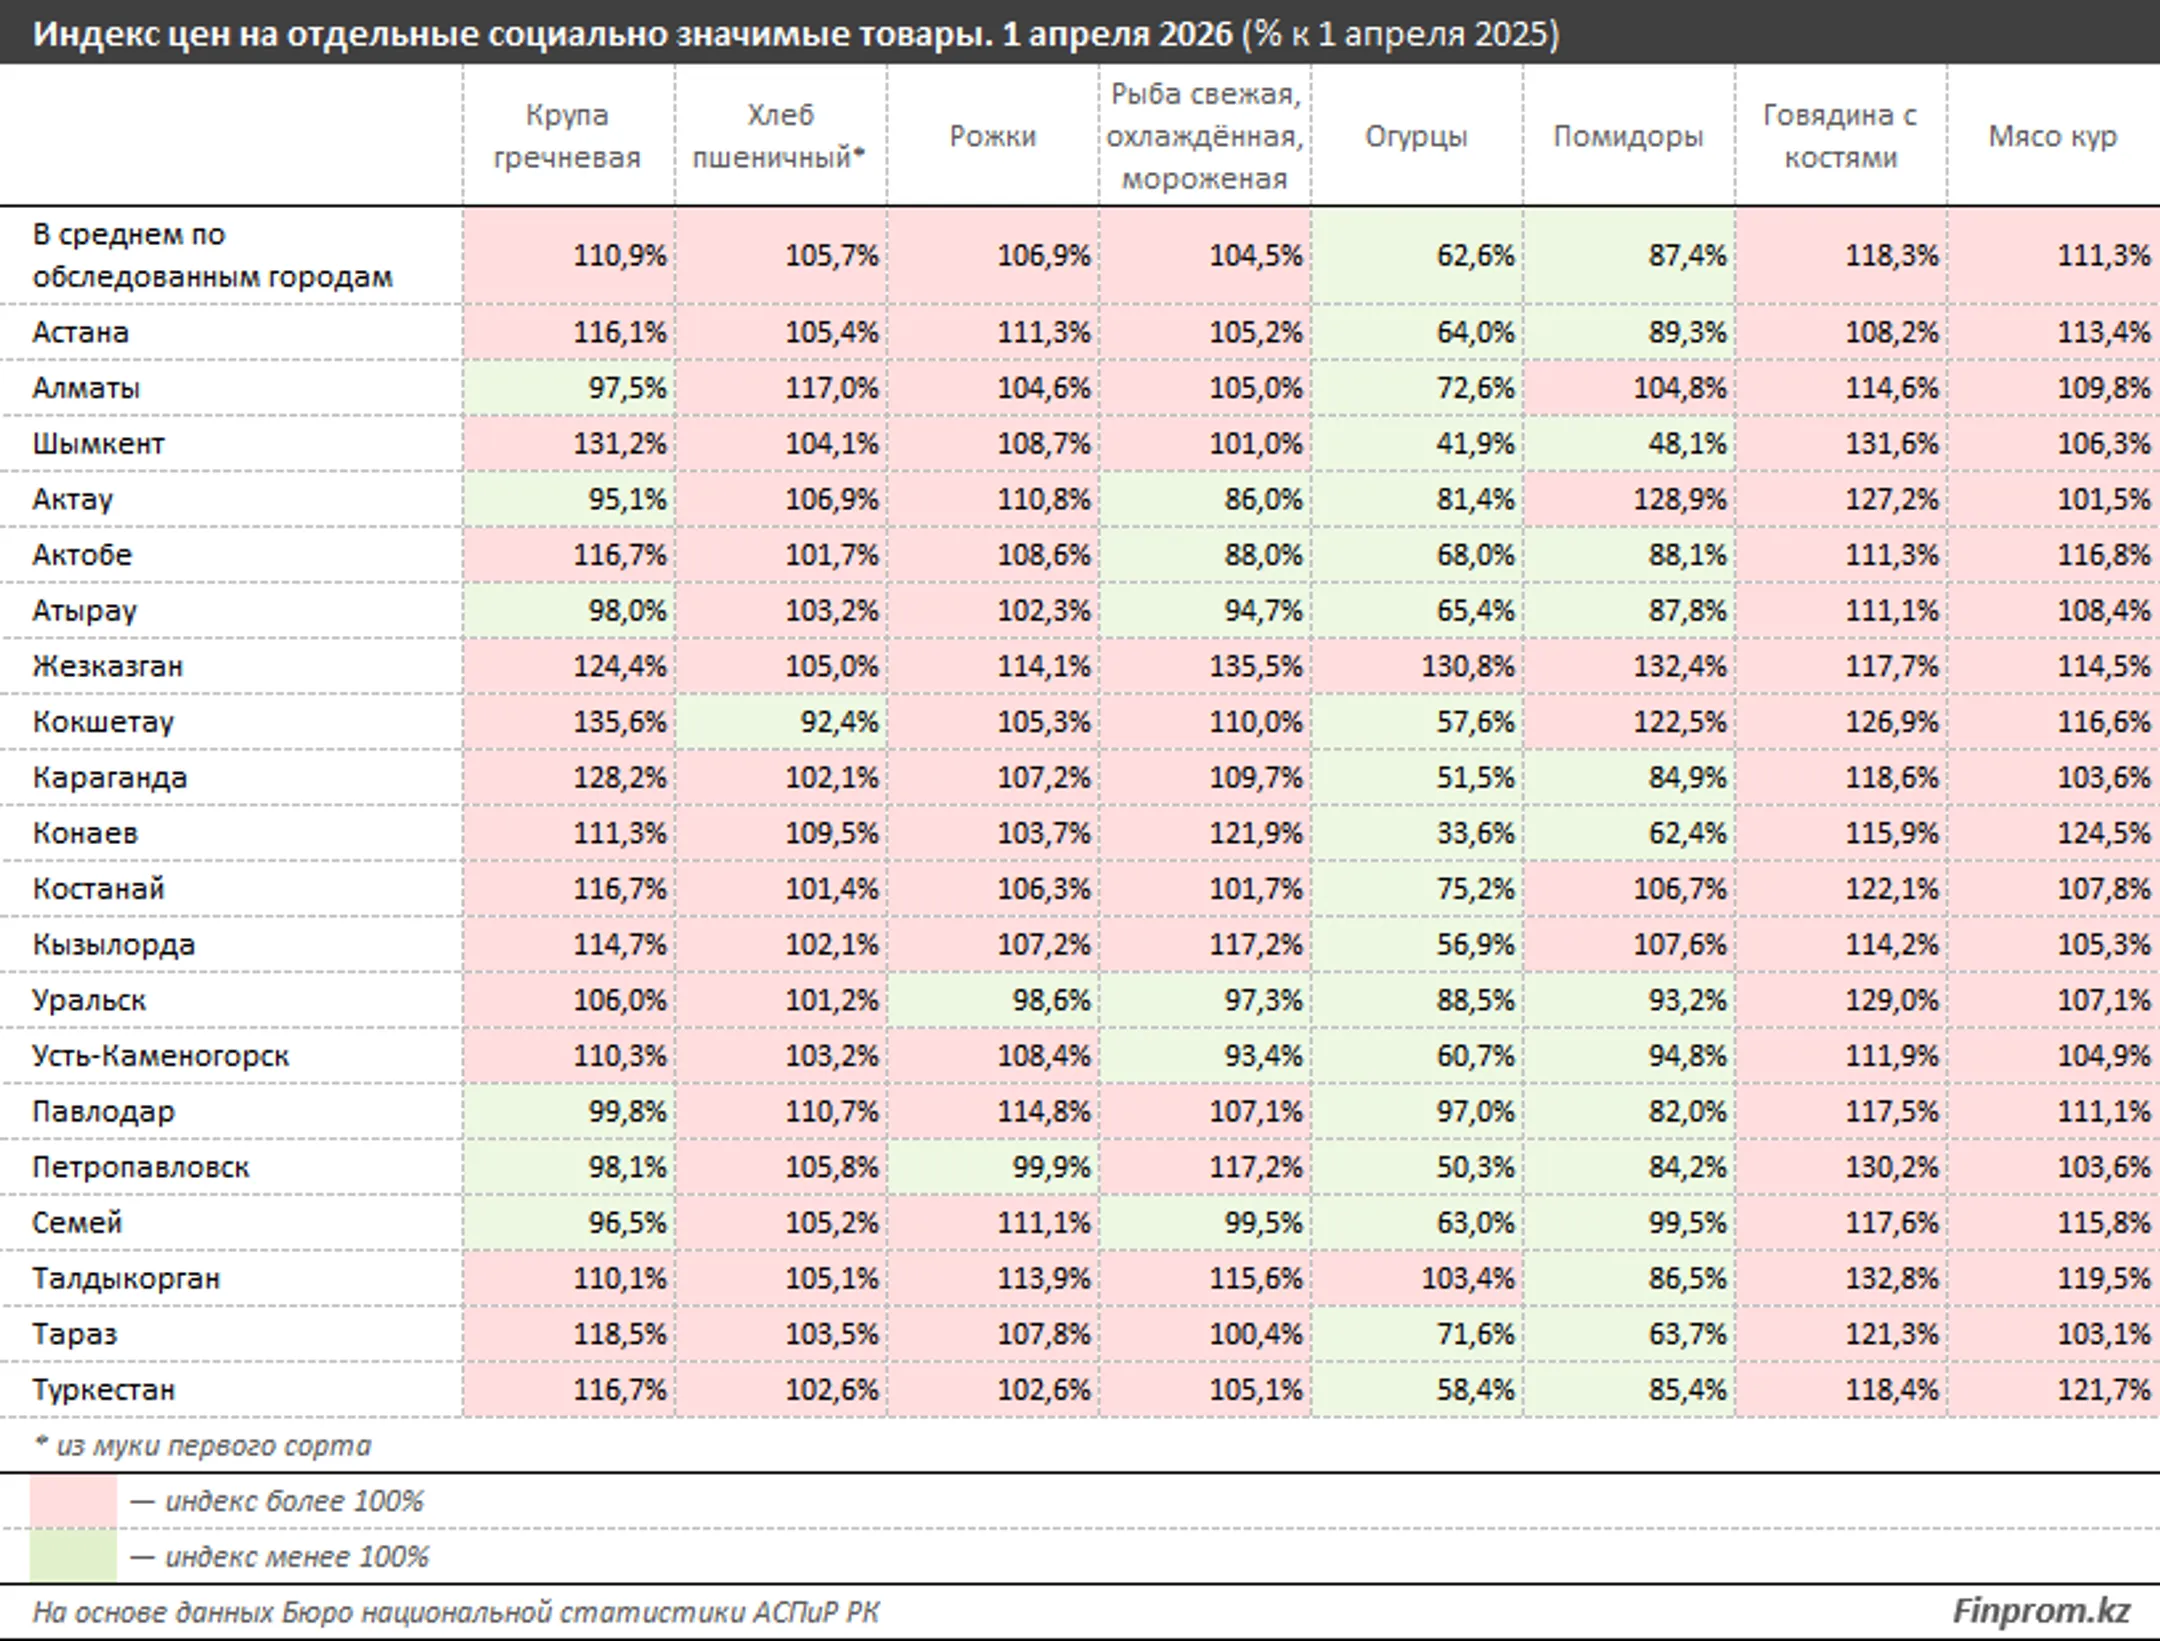Click Конаев cucumbers cell 33,6%
Viewport: 2160px width, 1641px height.
click(1417, 833)
